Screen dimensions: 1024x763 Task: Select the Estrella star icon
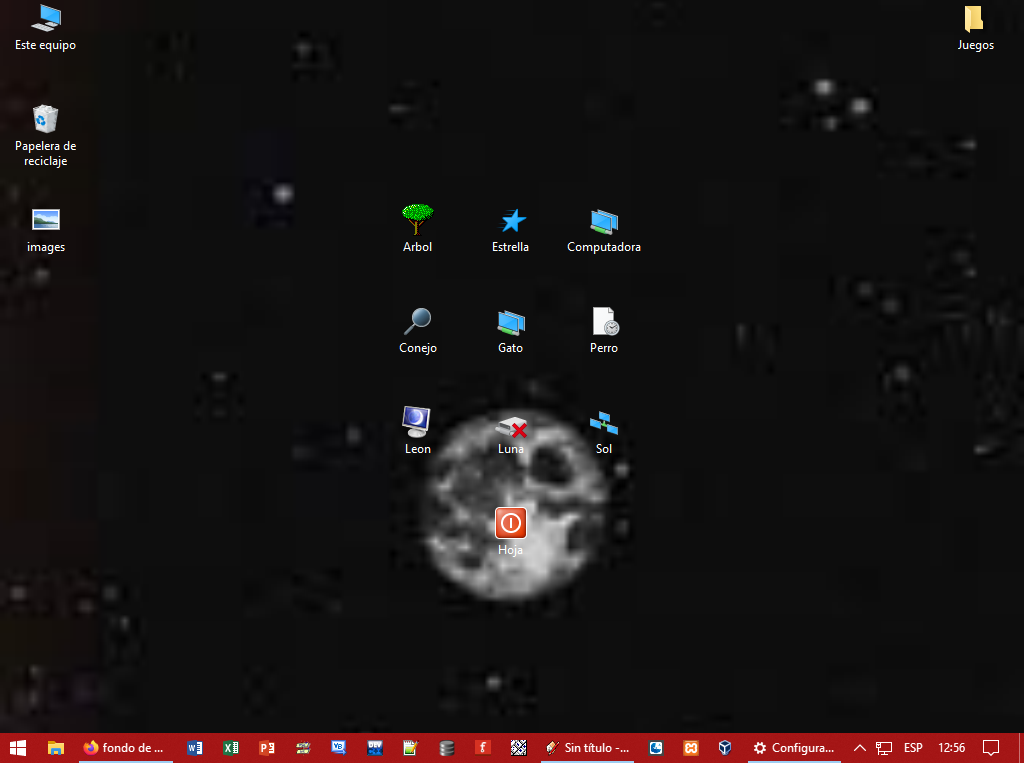[x=511, y=221]
